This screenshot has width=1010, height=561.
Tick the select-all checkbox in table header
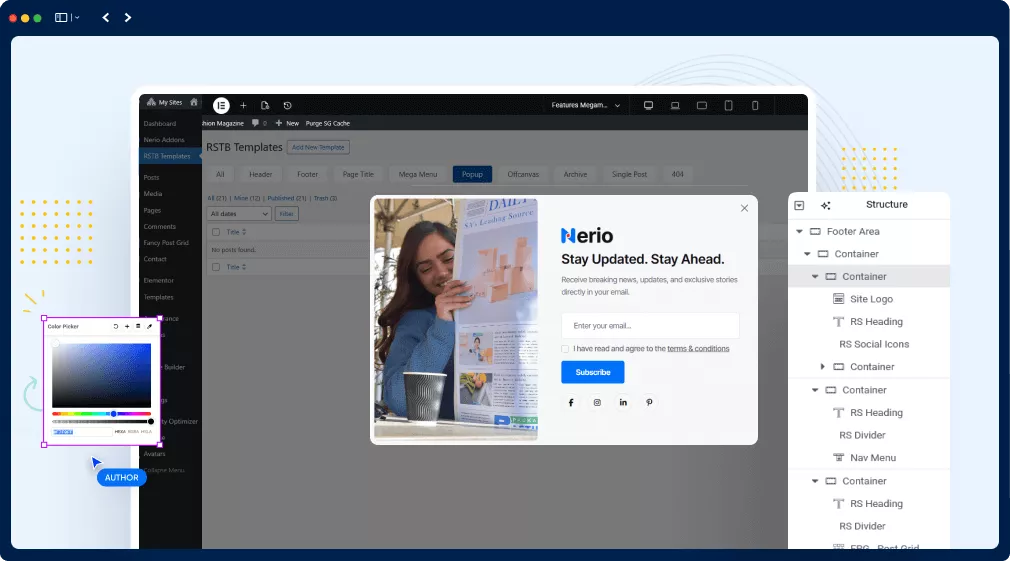[x=216, y=232]
